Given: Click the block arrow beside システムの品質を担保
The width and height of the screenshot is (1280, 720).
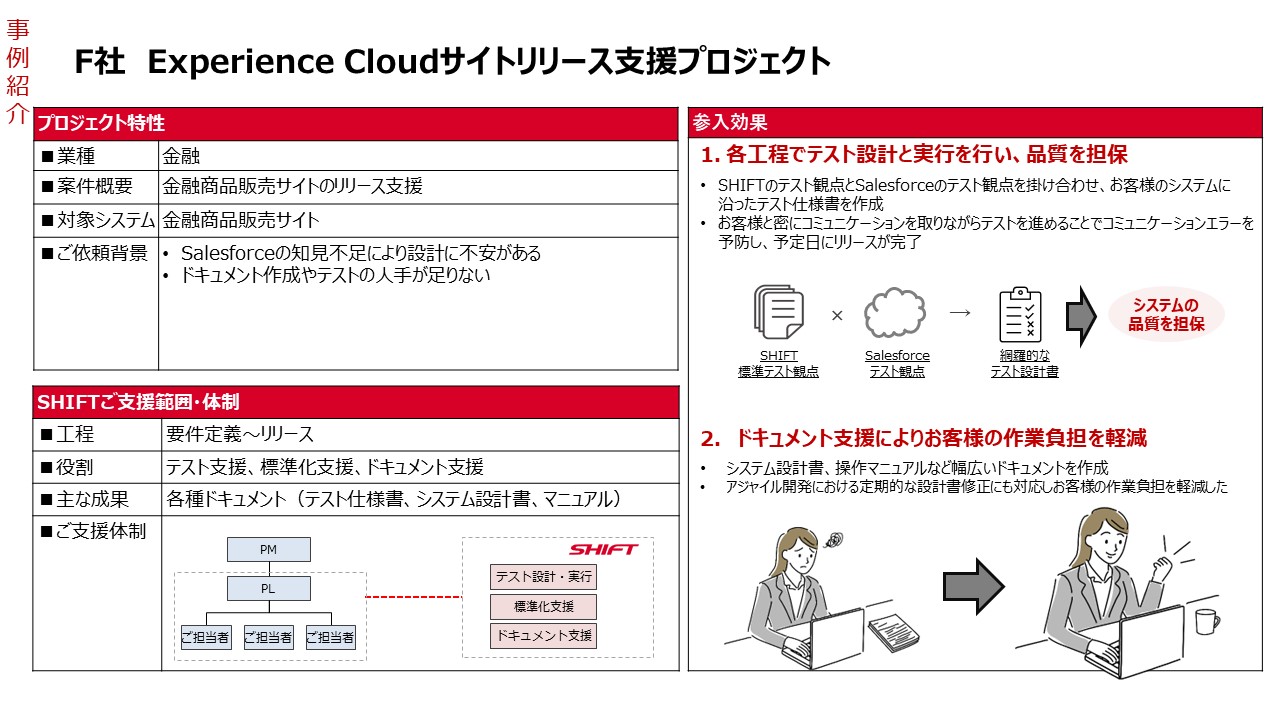Looking at the screenshot, I should [1081, 314].
